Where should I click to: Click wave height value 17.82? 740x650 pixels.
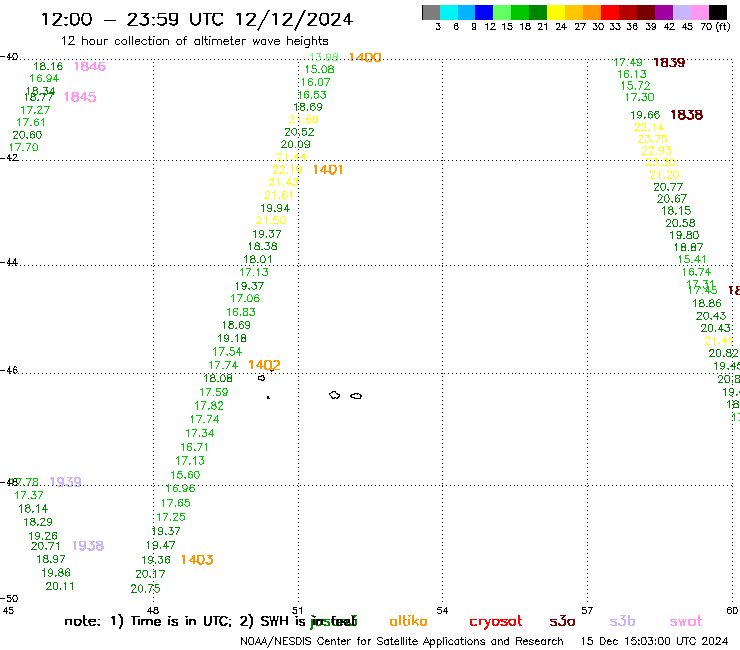click(x=209, y=405)
